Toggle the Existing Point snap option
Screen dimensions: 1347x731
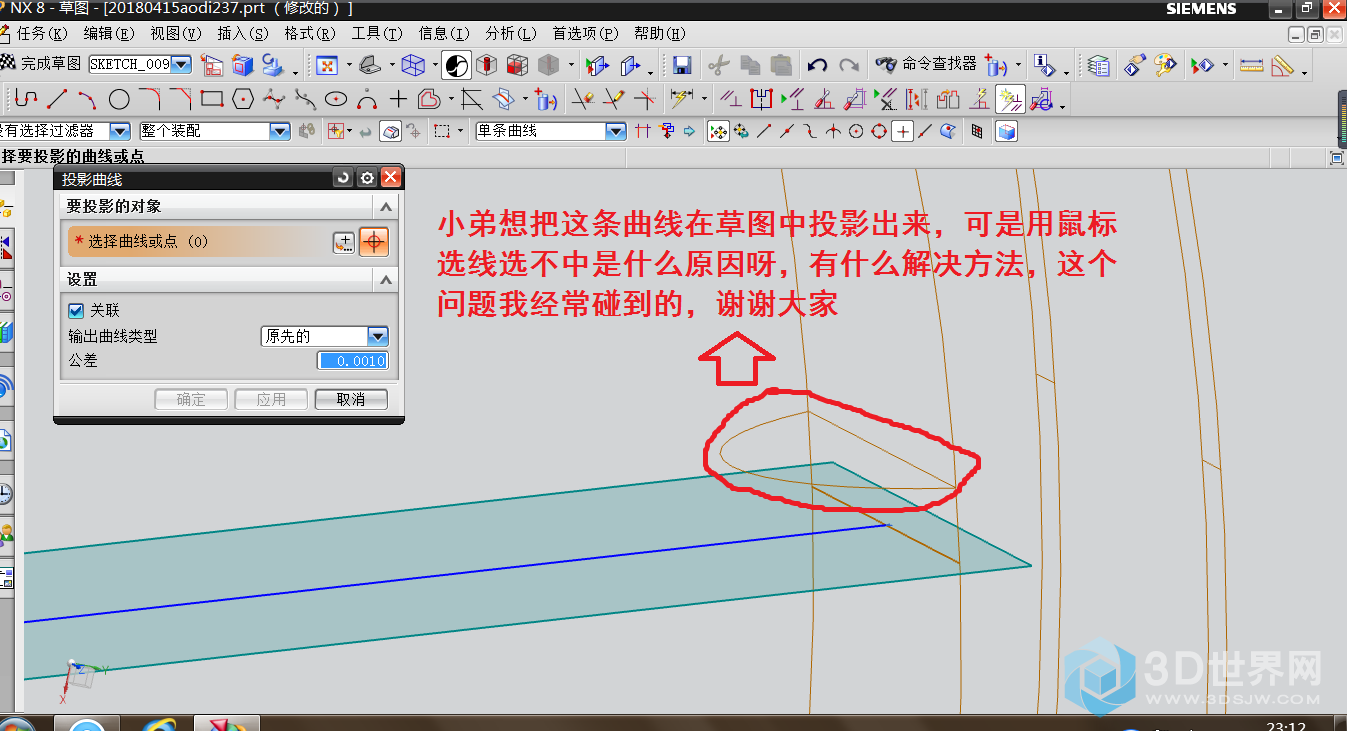[x=903, y=131]
